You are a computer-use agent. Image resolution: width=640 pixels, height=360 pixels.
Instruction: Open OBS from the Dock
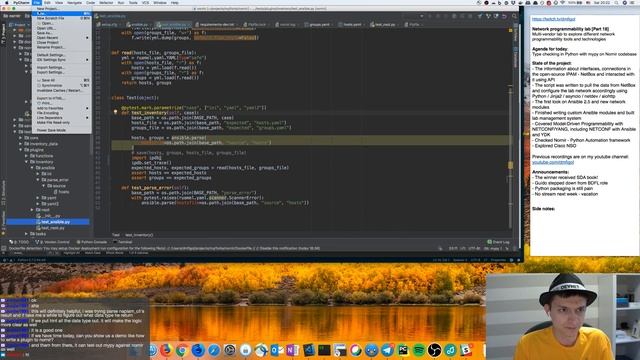pyautogui.click(x=434, y=350)
